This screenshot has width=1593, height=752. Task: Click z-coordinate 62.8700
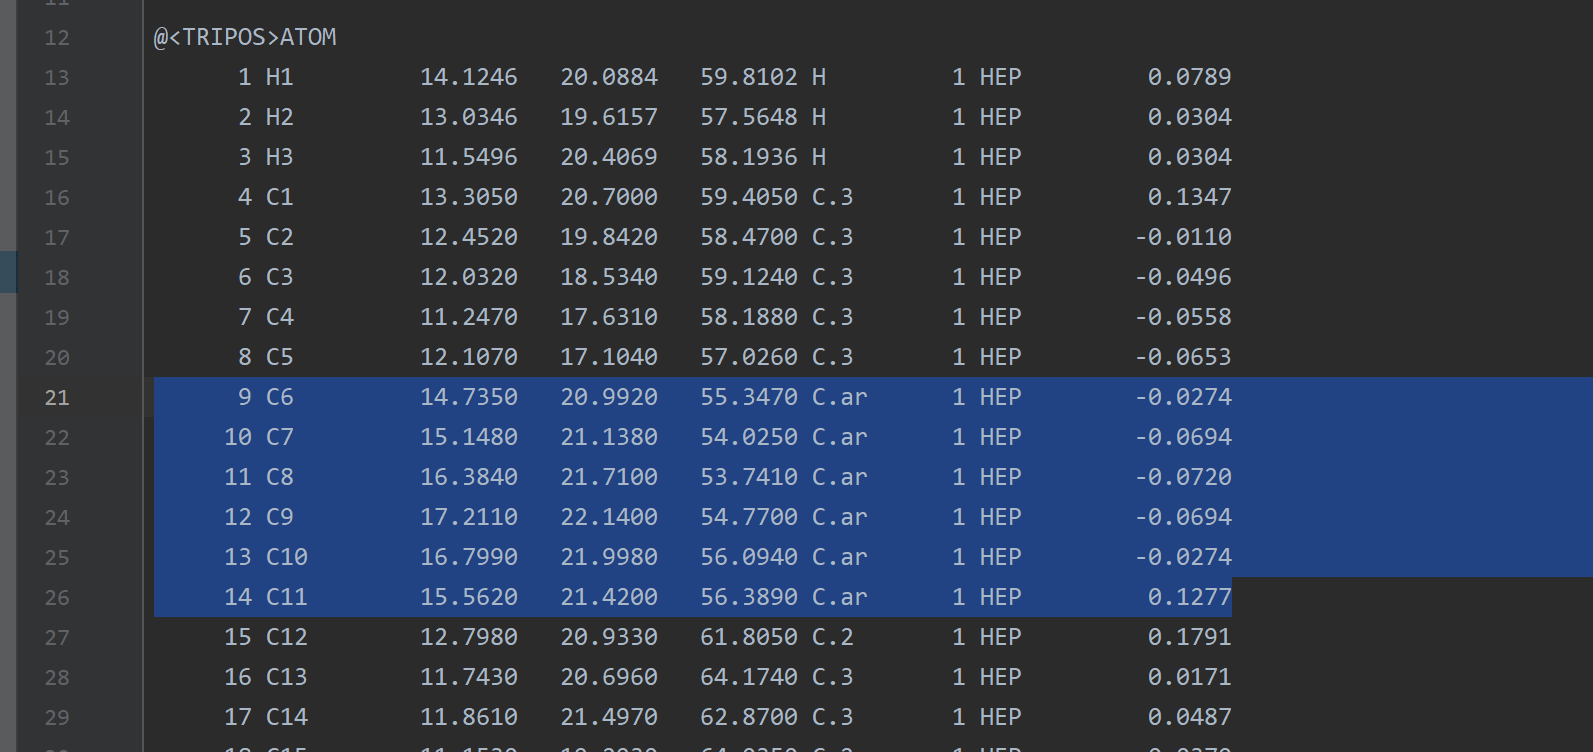pyautogui.click(x=749, y=717)
